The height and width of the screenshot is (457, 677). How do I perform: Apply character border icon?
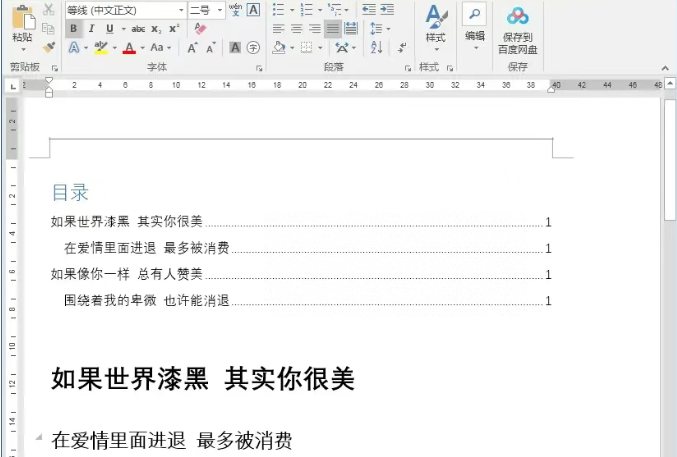253,10
